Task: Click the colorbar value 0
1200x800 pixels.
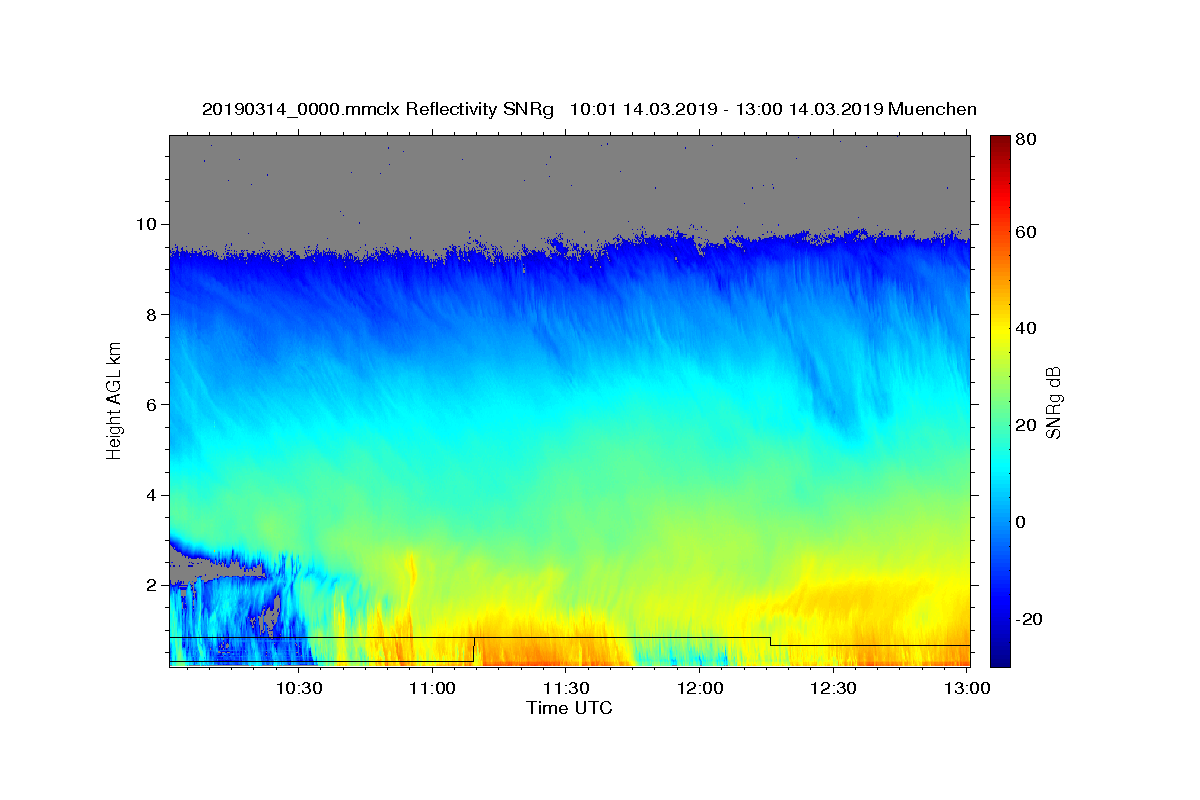Action: tap(1022, 522)
